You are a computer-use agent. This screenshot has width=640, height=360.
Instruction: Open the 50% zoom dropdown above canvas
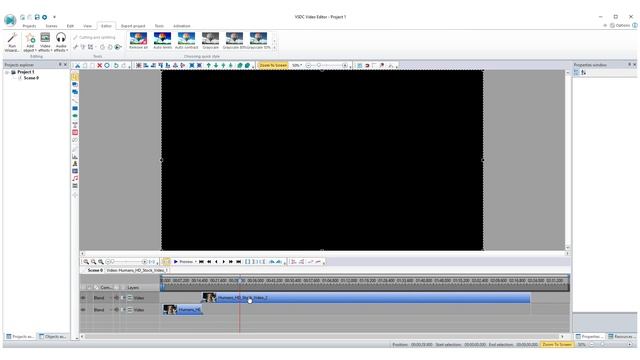click(297, 65)
